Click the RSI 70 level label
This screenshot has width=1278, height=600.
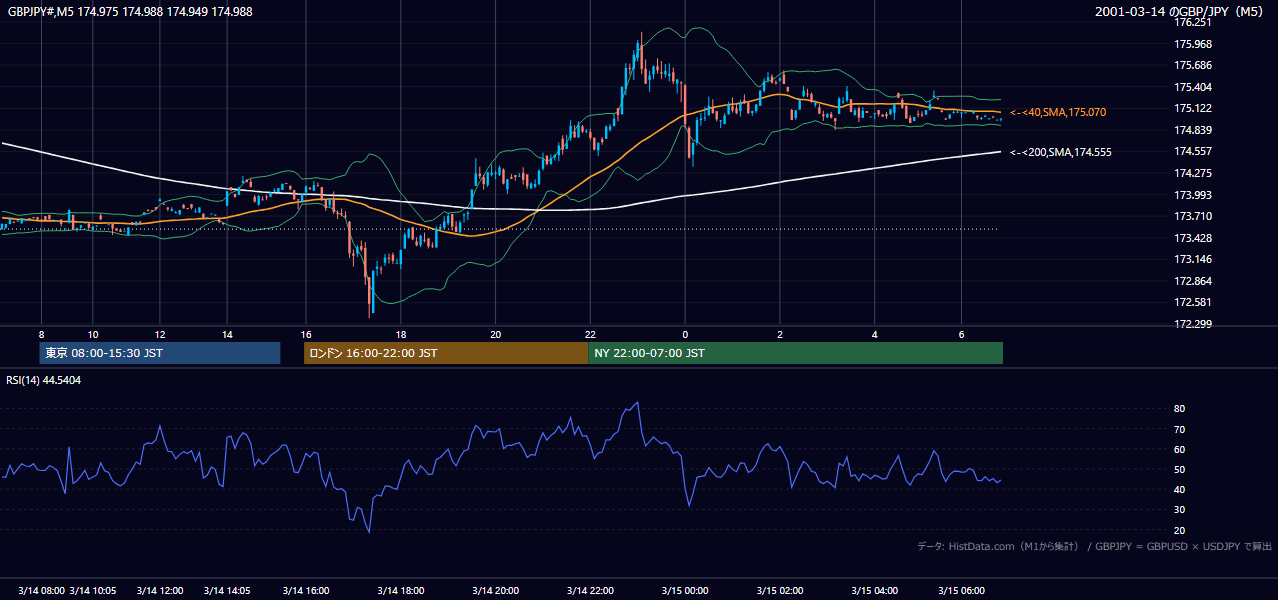pyautogui.click(x=1179, y=429)
